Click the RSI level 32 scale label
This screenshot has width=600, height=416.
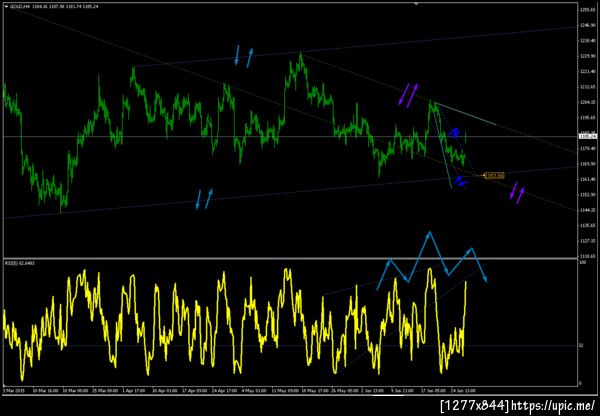582,346
